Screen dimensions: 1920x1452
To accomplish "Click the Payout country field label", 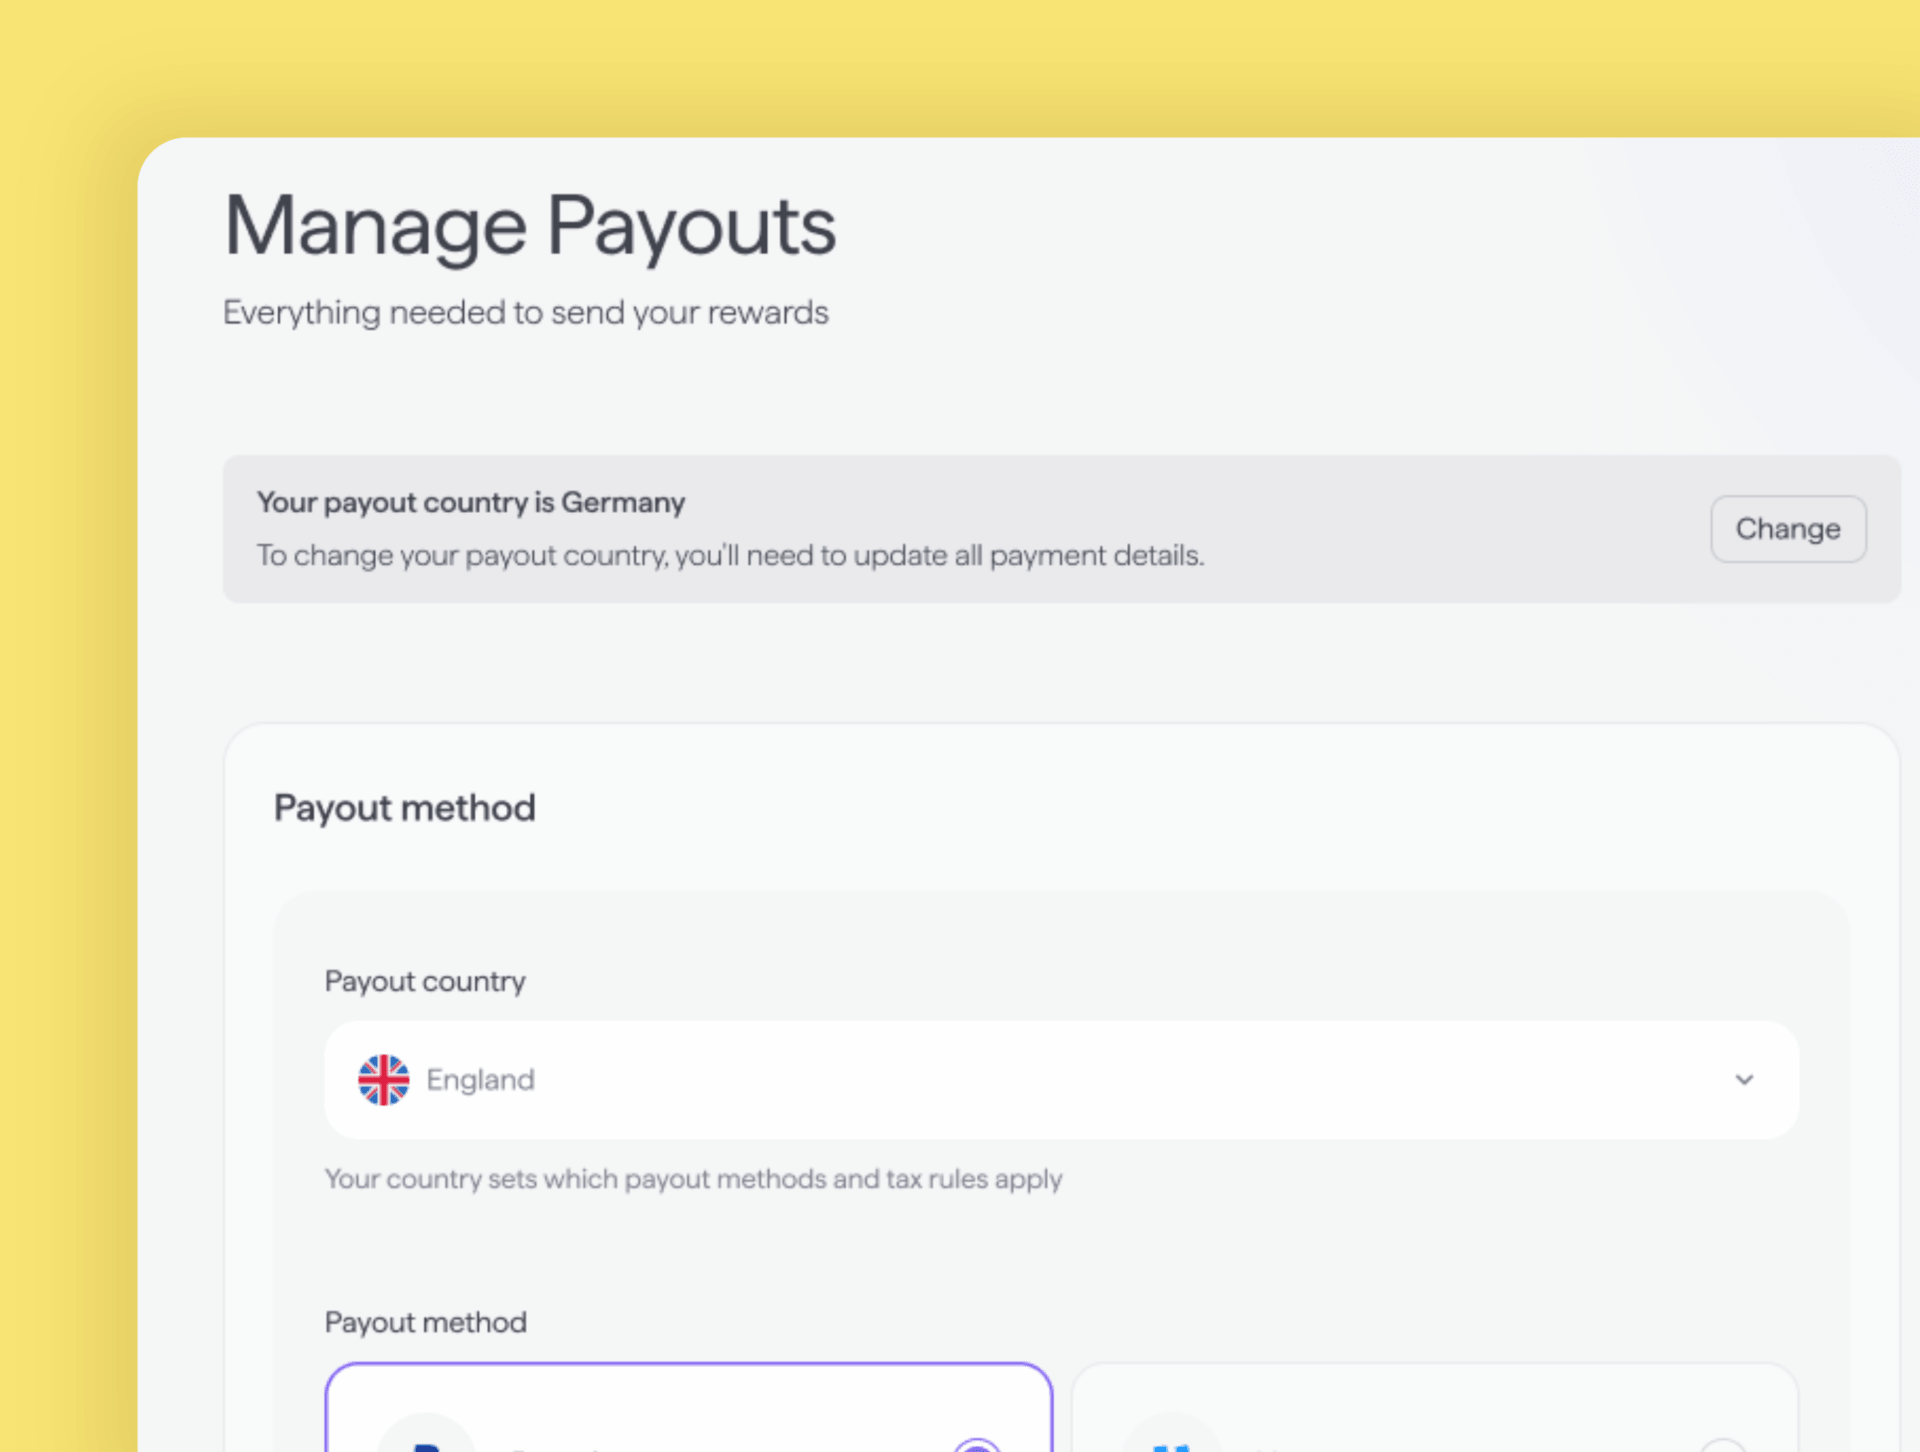I will (x=425, y=981).
